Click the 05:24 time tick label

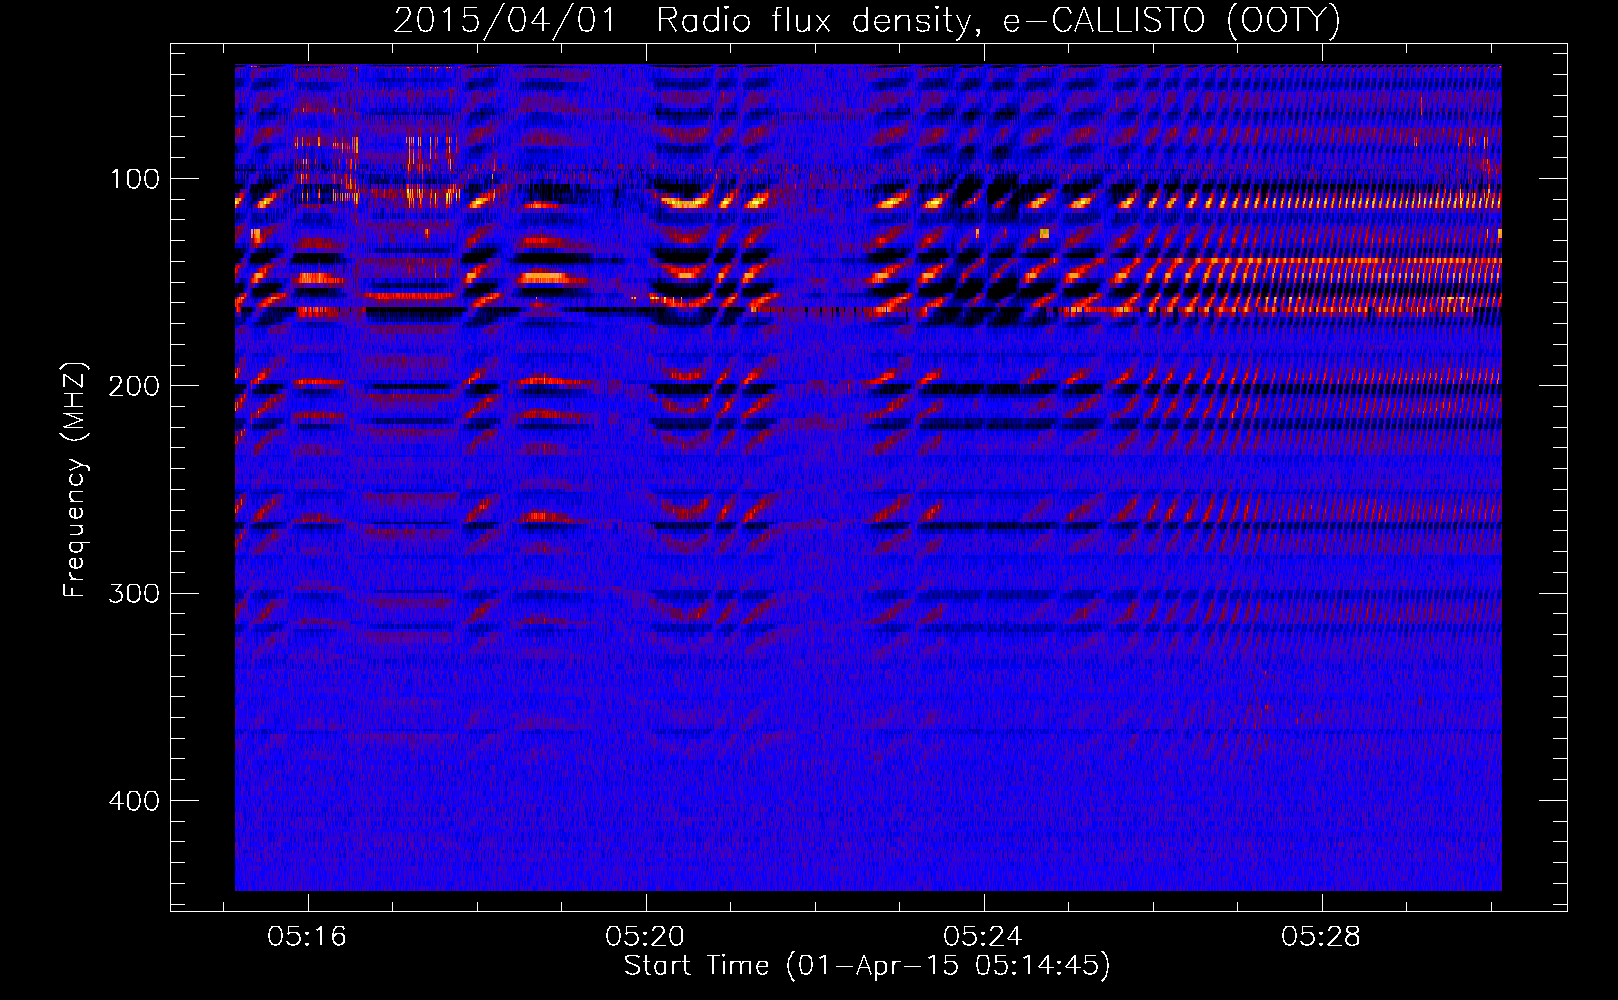983,936
